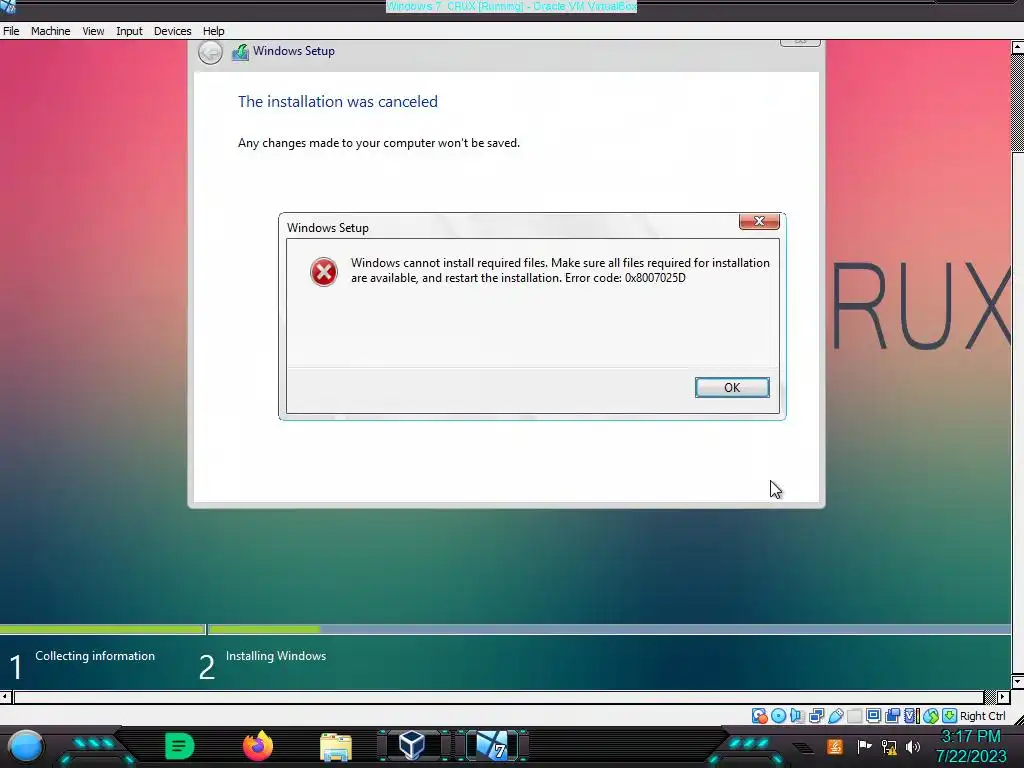Image resolution: width=1024 pixels, height=768 pixels.
Task: Click the keyboard capture arrow icon
Action: (x=950, y=716)
